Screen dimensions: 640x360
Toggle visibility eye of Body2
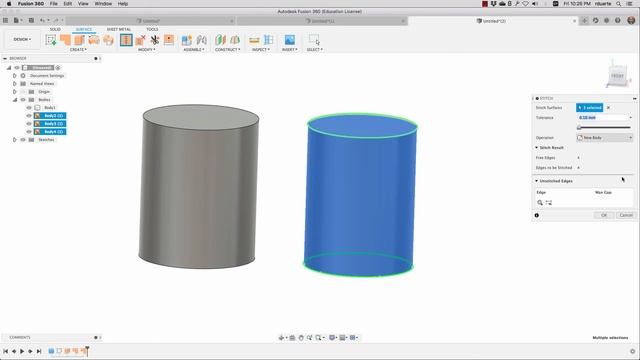[x=29, y=116]
